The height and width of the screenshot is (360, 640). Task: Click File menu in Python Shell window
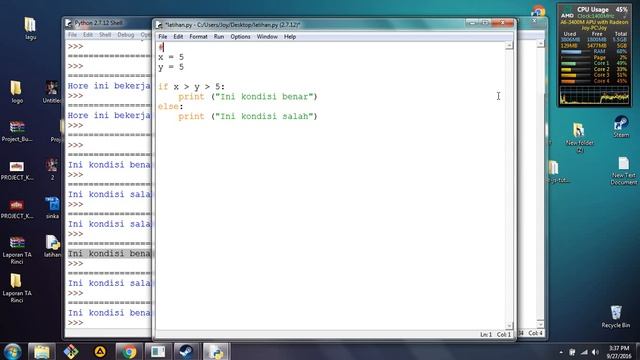click(72, 35)
